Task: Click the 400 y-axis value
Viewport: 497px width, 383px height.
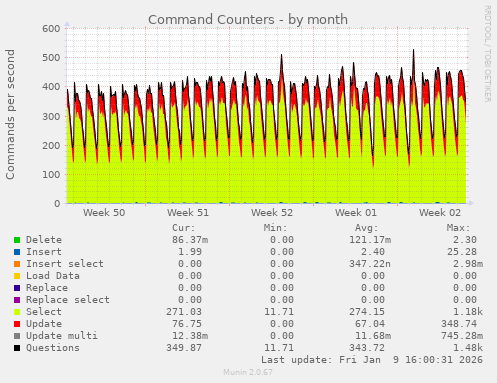Action: 51,87
